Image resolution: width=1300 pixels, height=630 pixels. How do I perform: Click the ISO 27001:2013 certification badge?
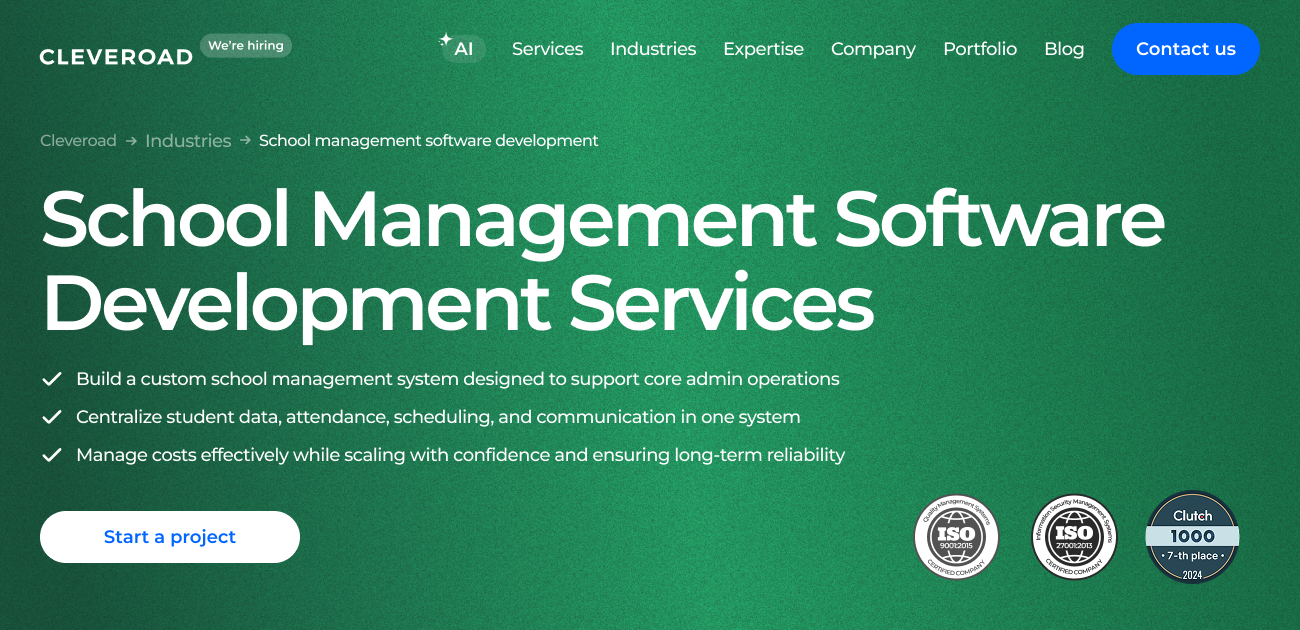point(1074,537)
